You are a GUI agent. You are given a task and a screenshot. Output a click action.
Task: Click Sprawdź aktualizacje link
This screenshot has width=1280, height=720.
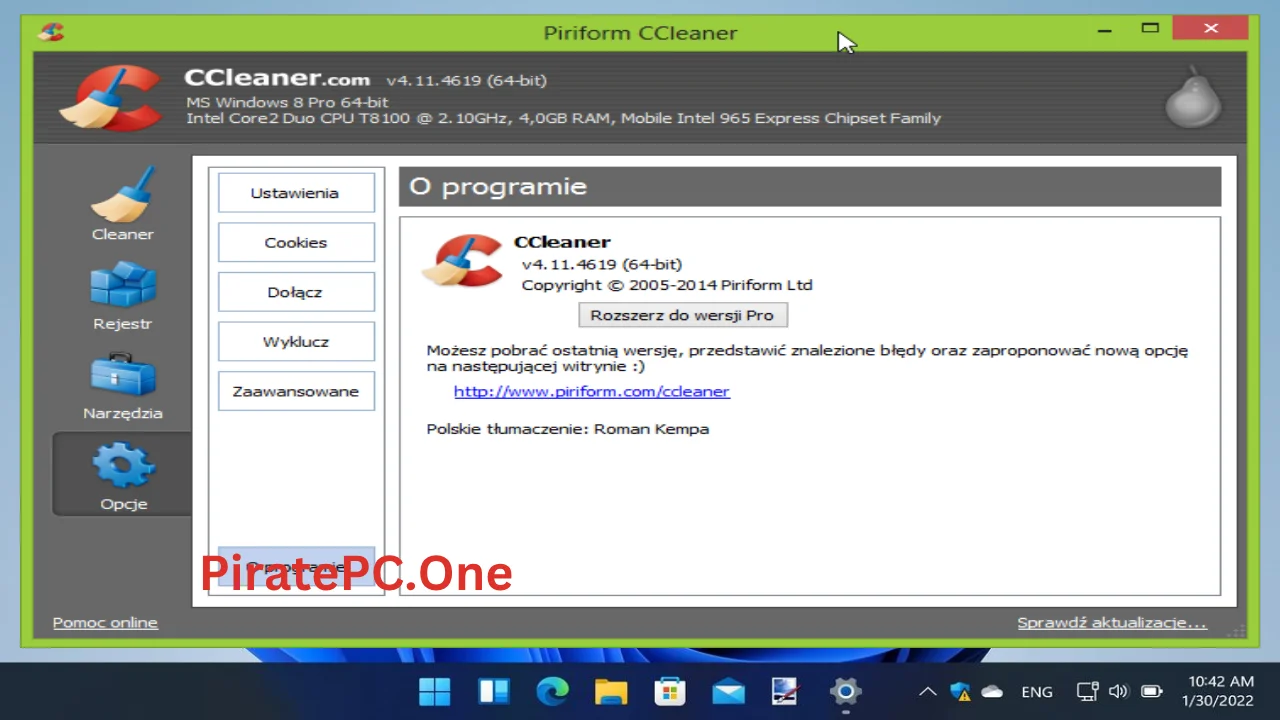tap(1112, 622)
